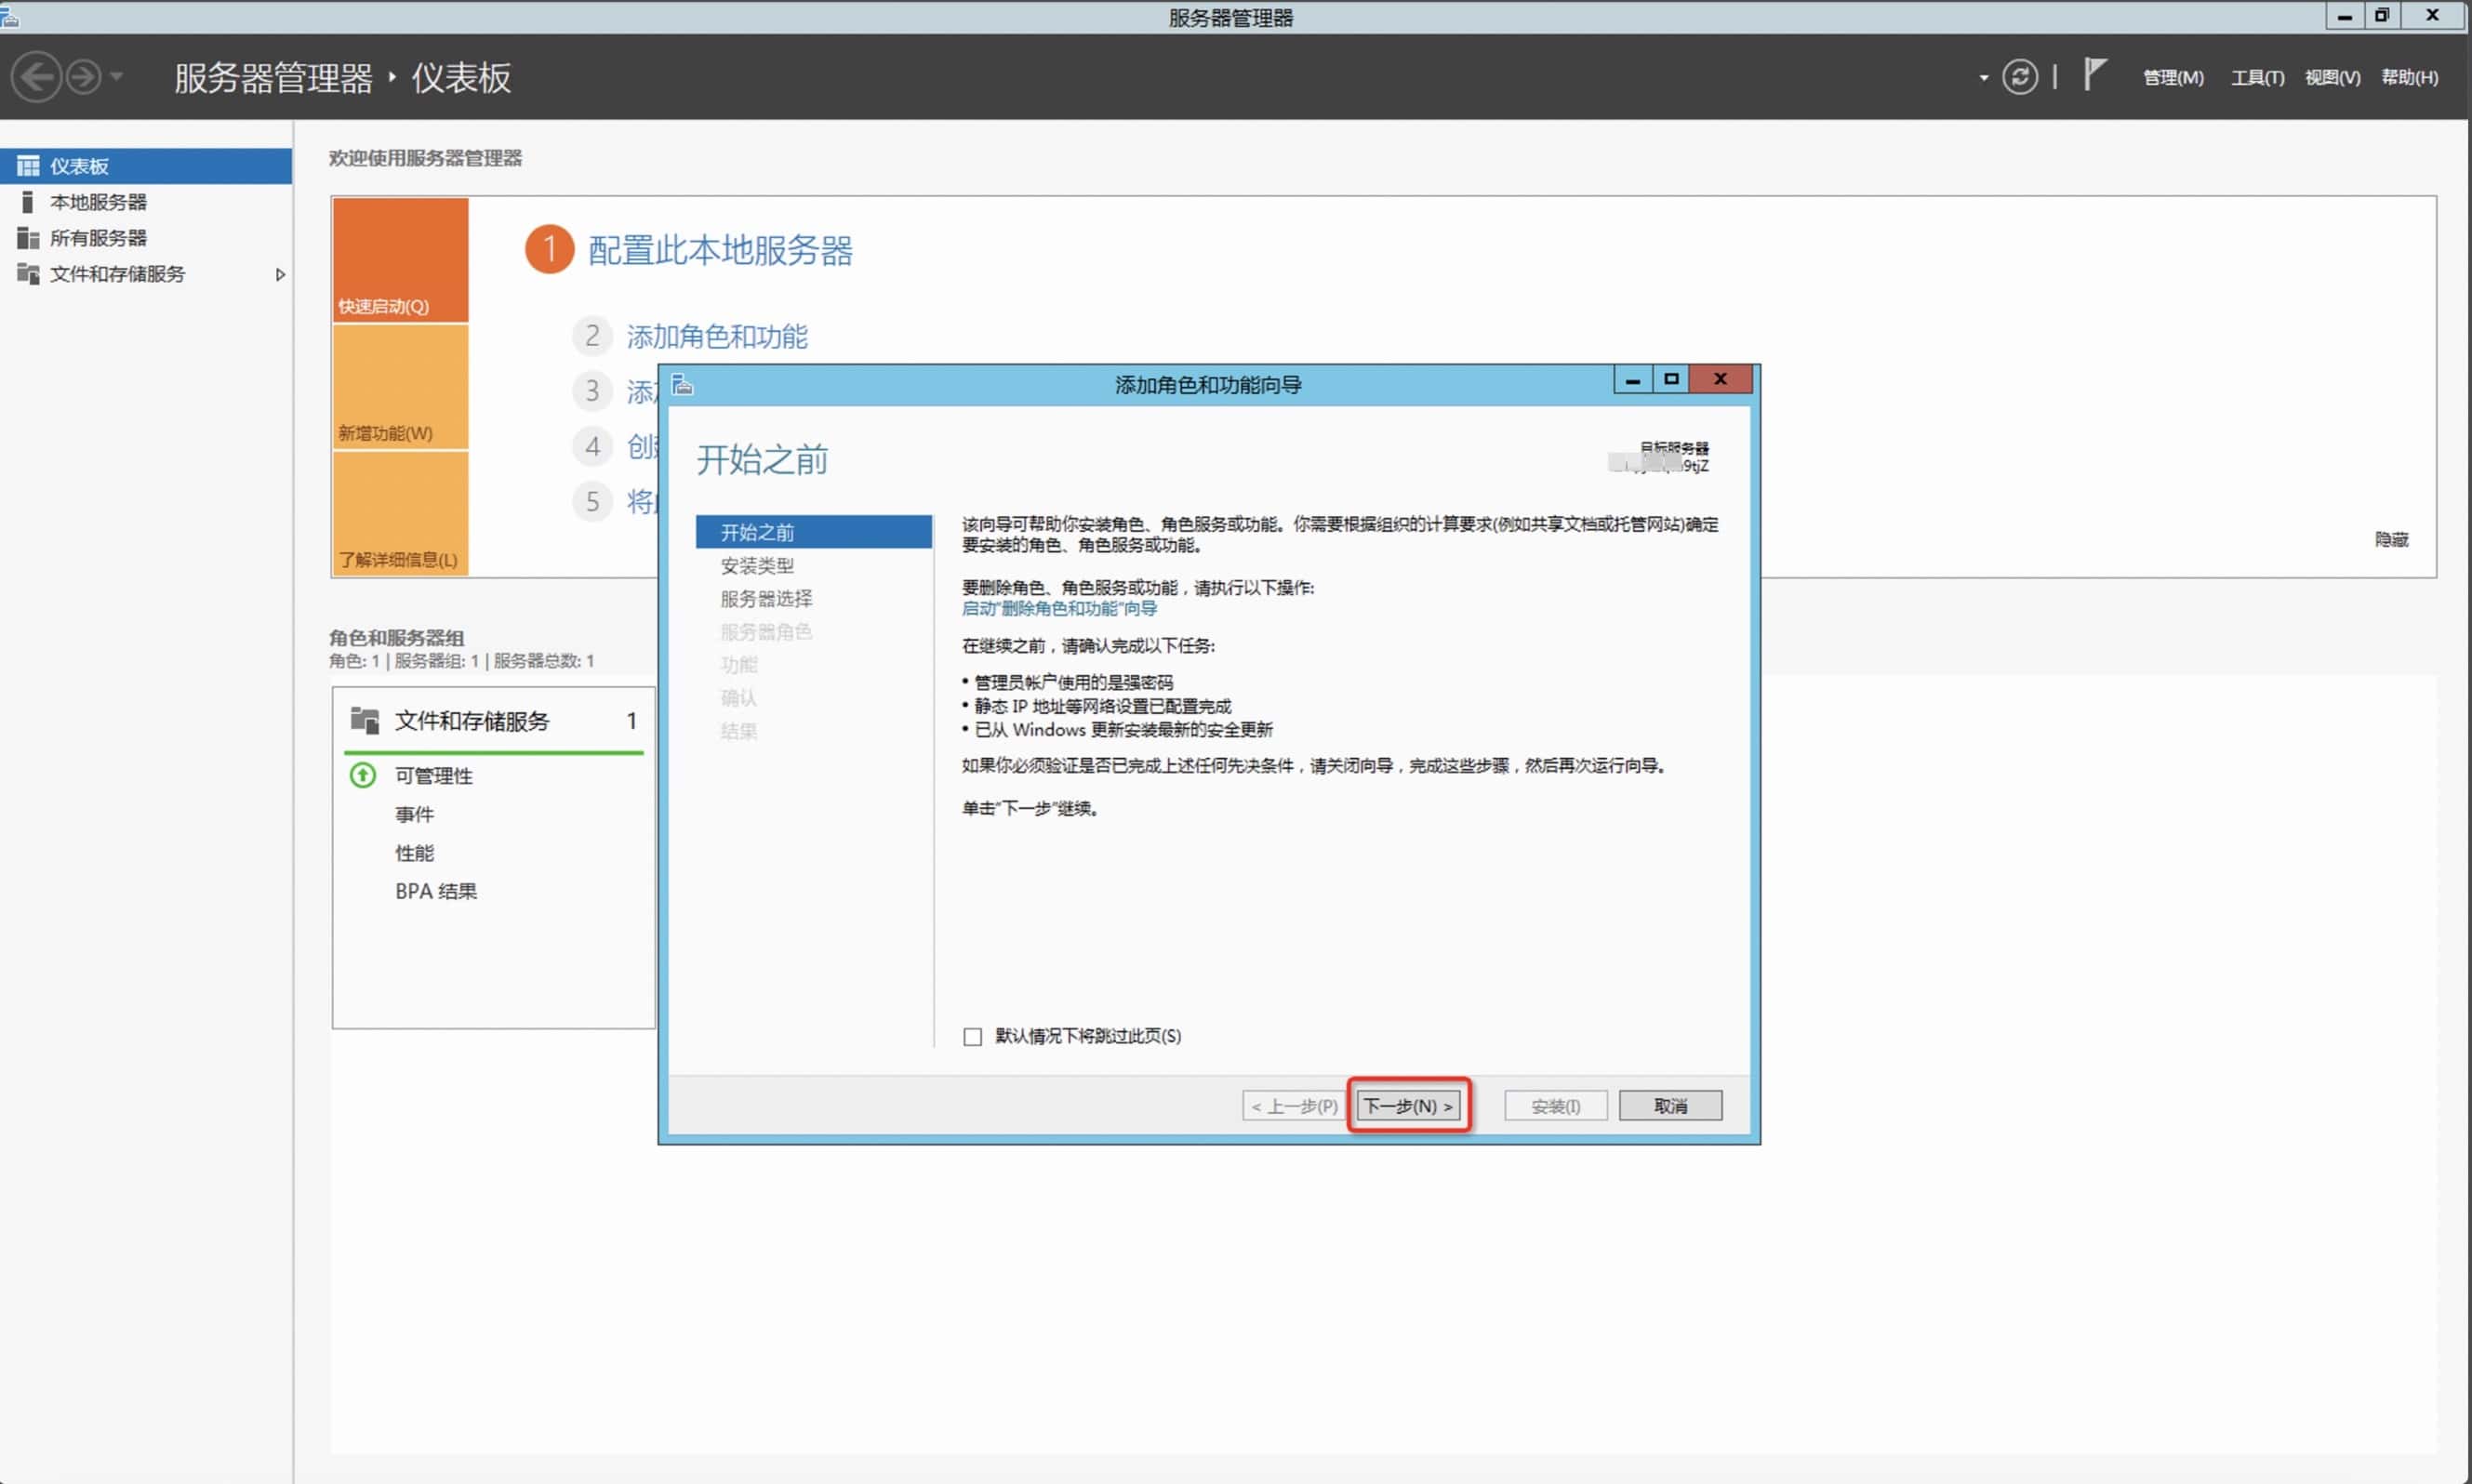The image size is (2472, 1484).
Task: Check the skip this page by default box
Action: (x=972, y=1036)
